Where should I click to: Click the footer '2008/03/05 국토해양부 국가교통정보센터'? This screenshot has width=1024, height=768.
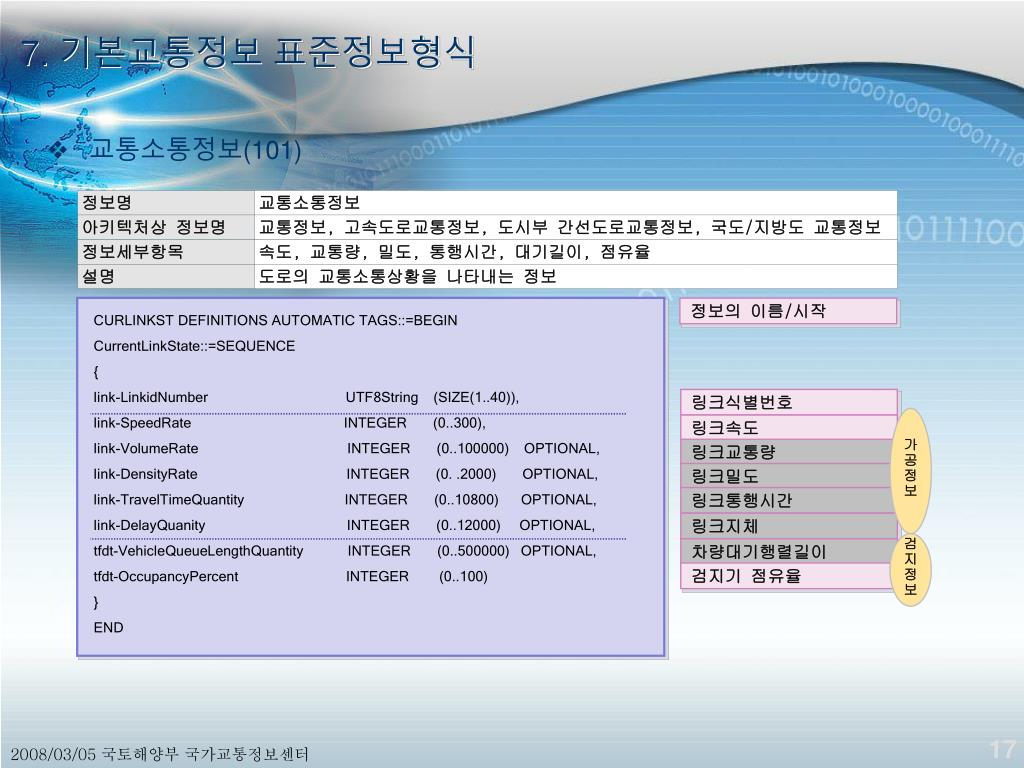coord(159,754)
